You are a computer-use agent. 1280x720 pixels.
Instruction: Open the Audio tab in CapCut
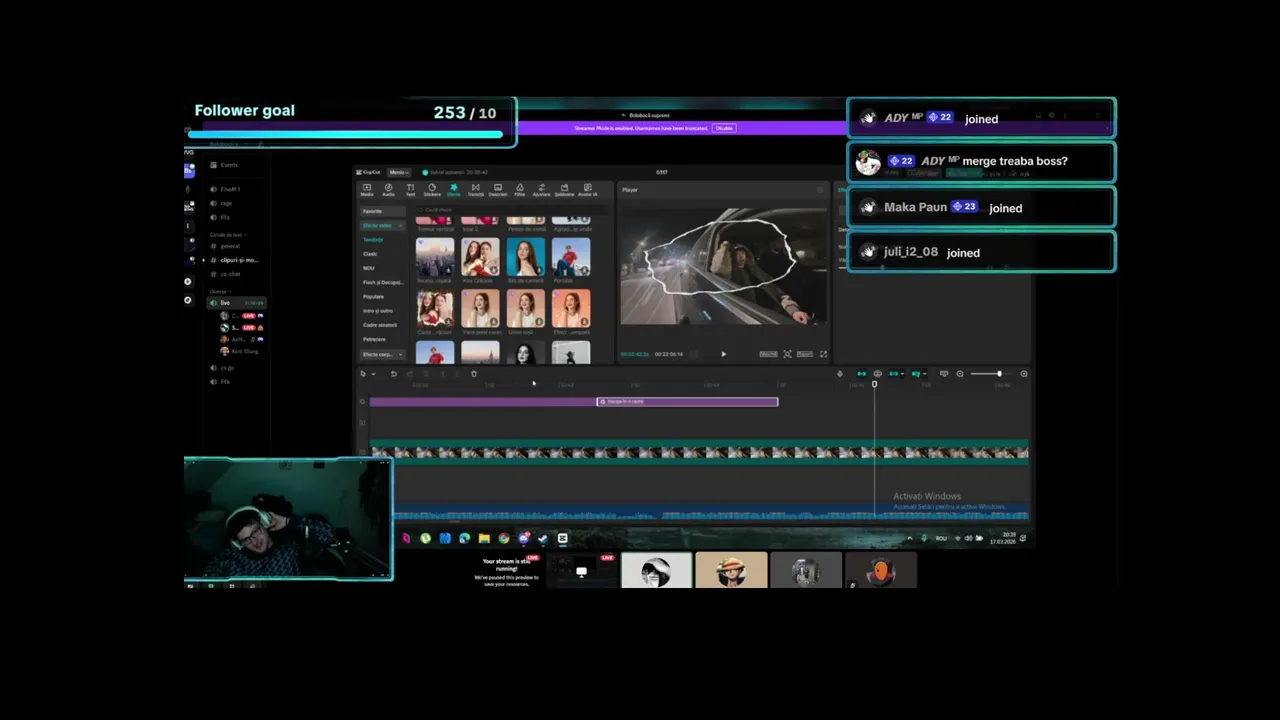(x=388, y=189)
